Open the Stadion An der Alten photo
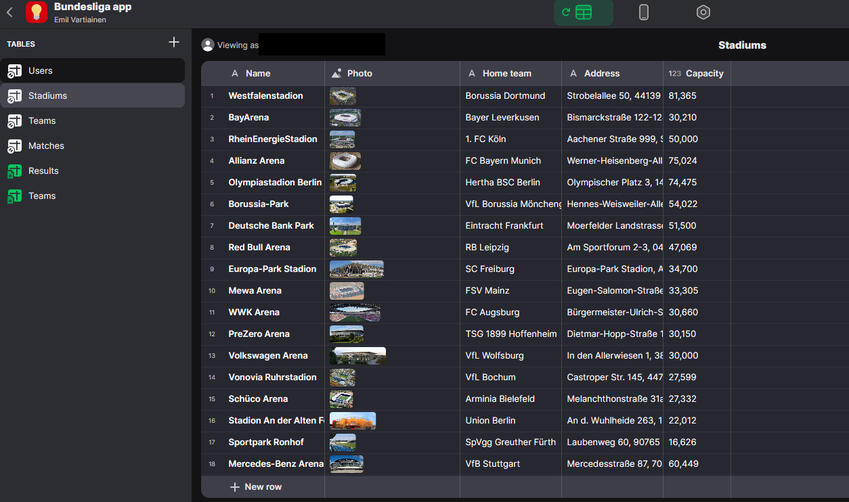This screenshot has width=849, height=502. [352, 421]
